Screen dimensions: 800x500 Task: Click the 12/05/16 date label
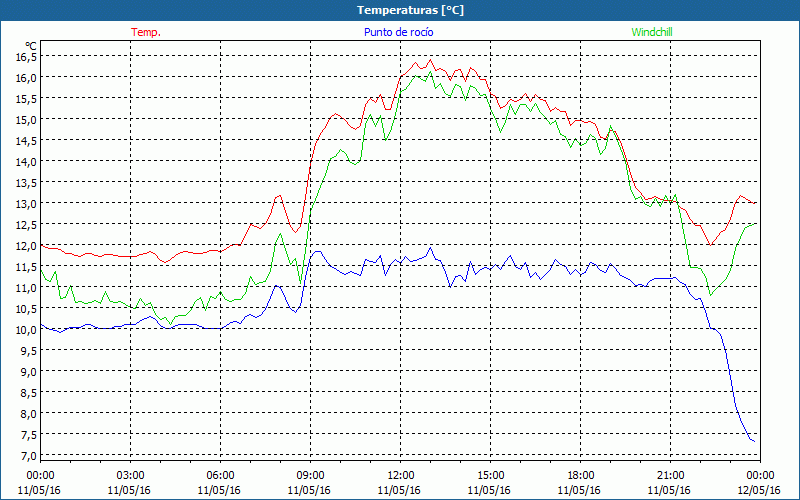coord(760,490)
